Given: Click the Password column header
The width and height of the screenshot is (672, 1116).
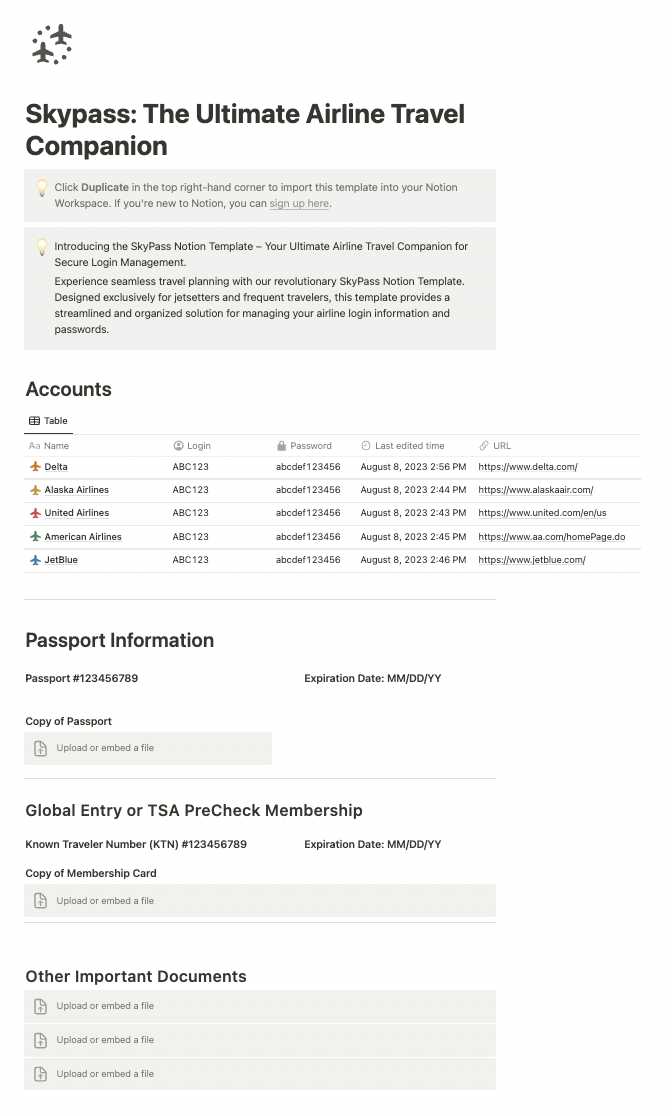Looking at the screenshot, I should (x=310, y=446).
